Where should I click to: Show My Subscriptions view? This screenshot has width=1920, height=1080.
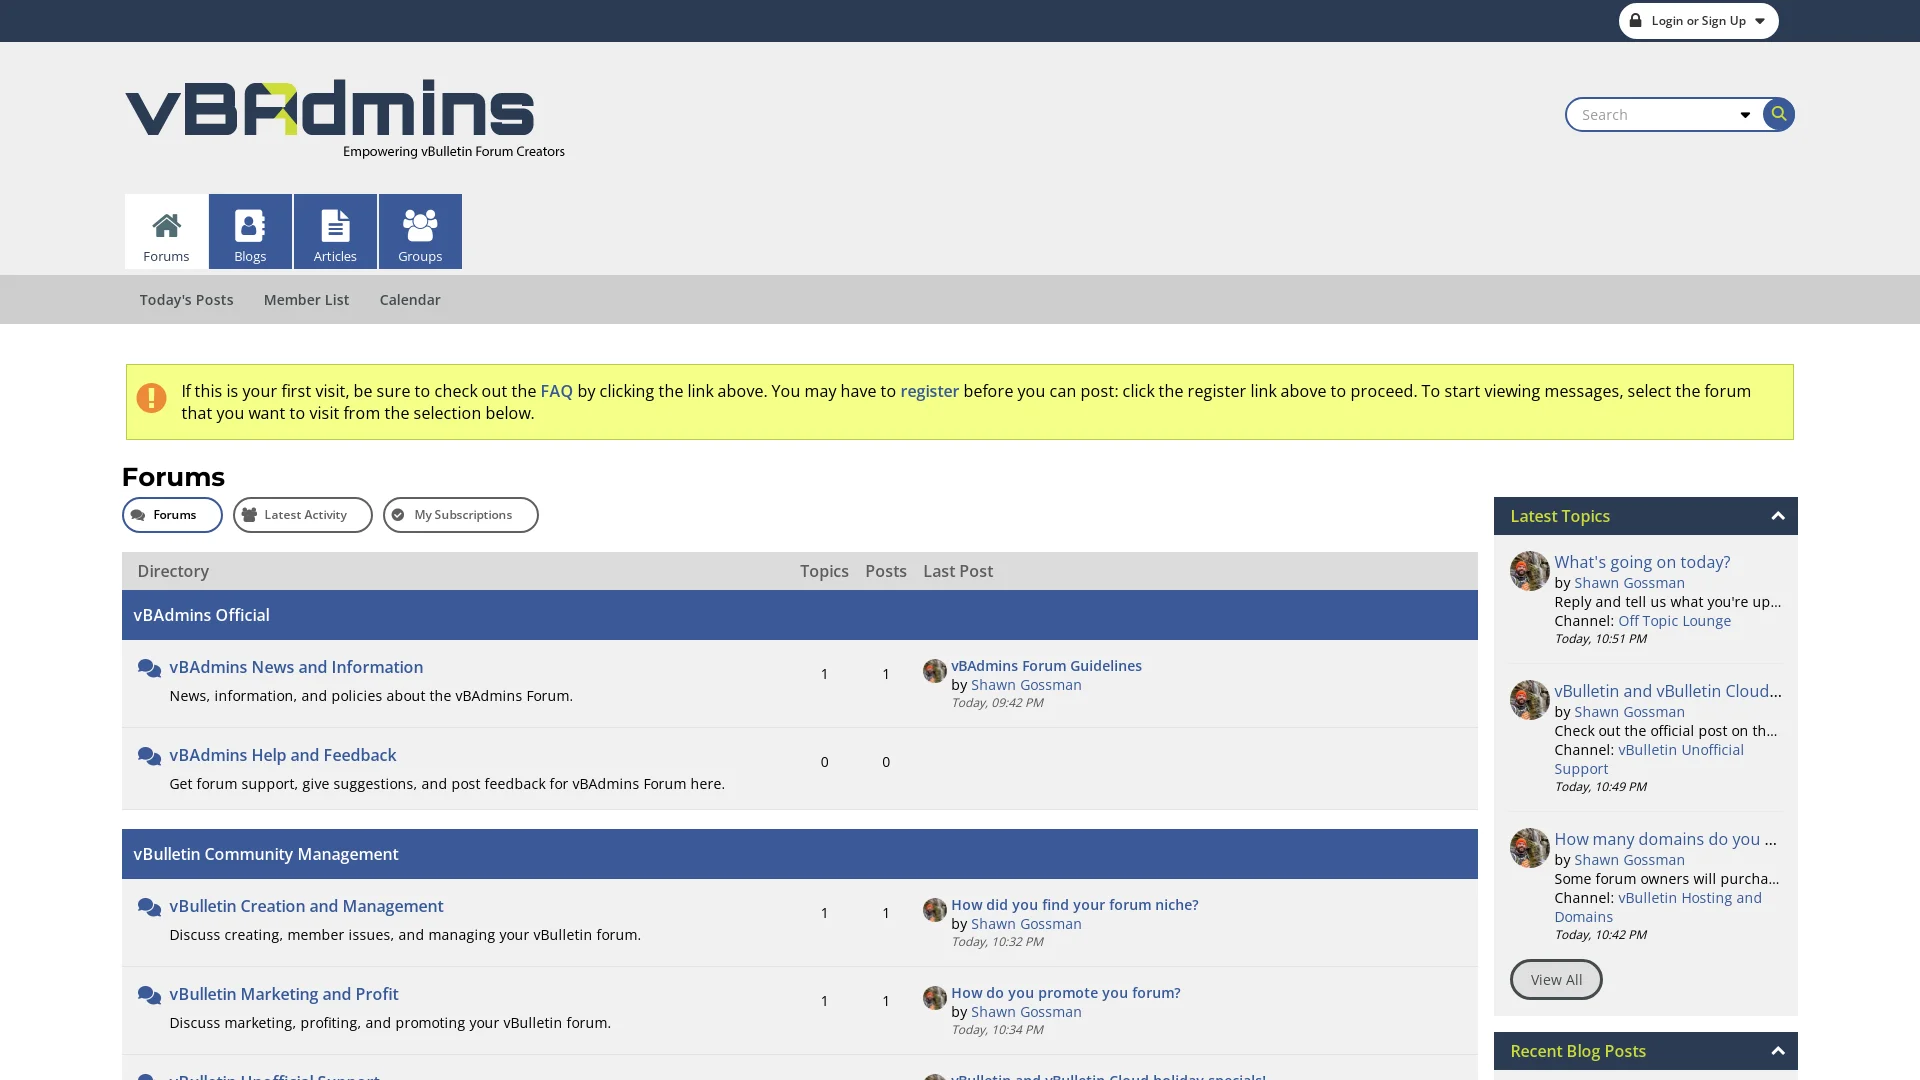pyautogui.click(x=461, y=515)
